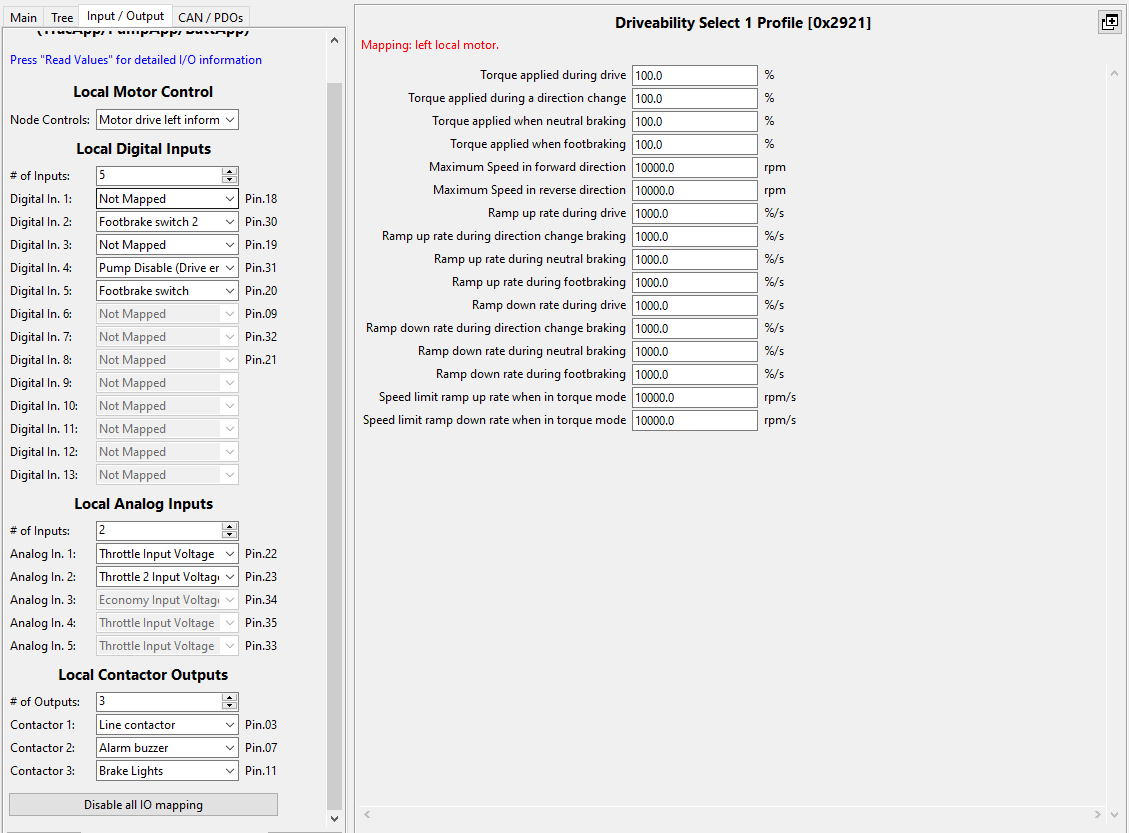The width and height of the screenshot is (1129, 833).
Task: Increase the number of digital inputs spinner
Action: coord(230,171)
